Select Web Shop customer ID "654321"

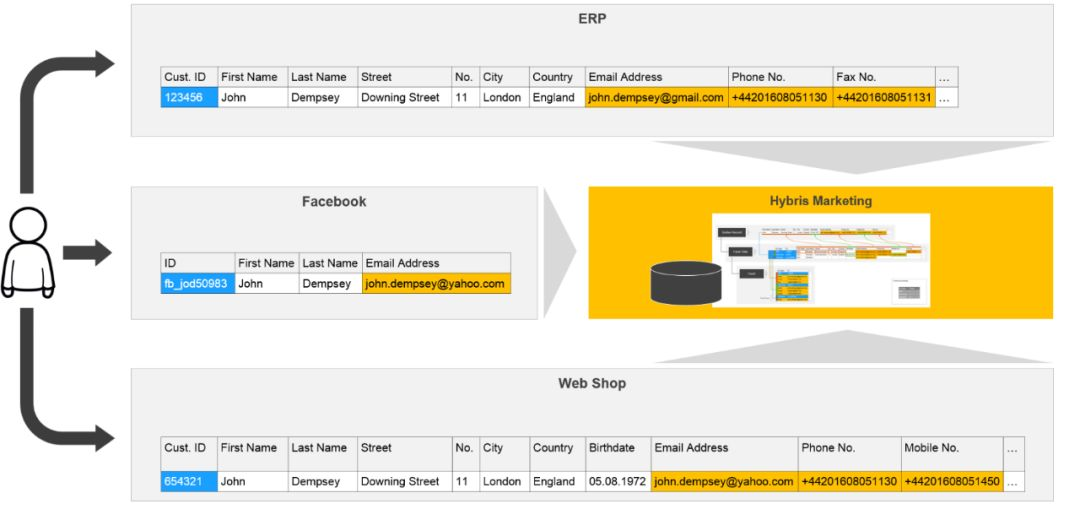189,481
